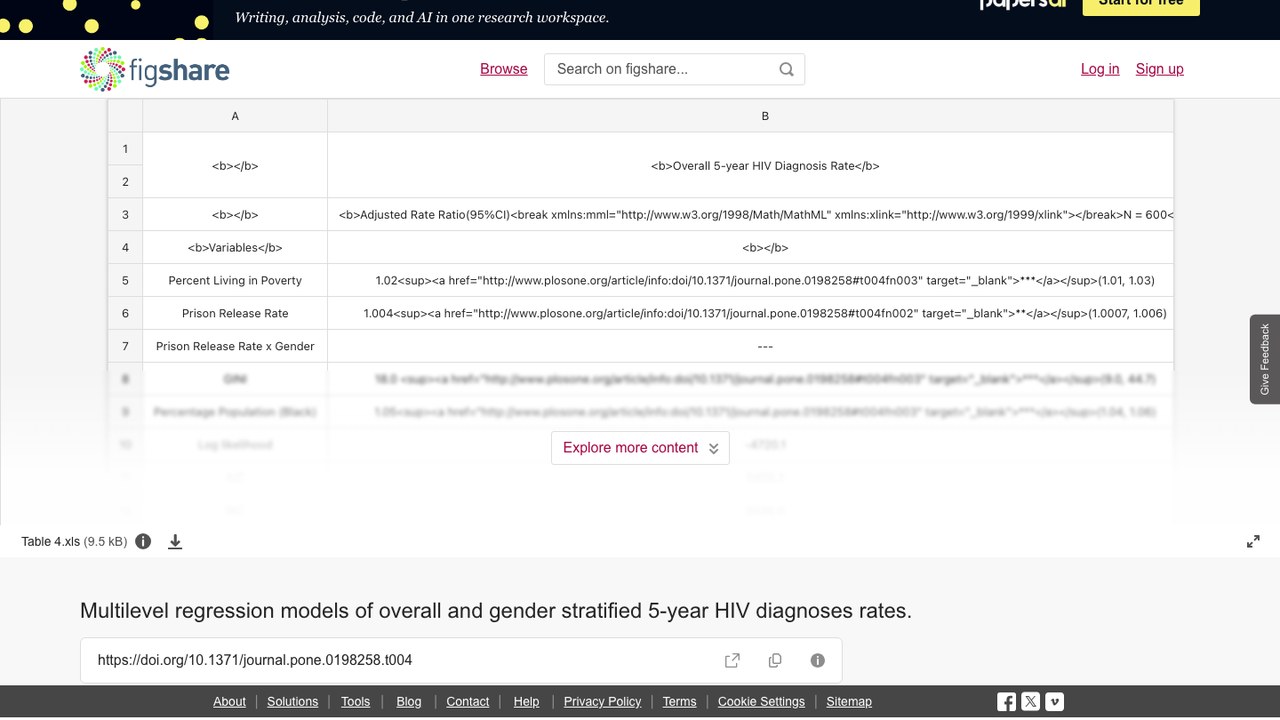This screenshot has width=1280, height=720.
Task: Click the search magnifier icon
Action: (x=786, y=69)
